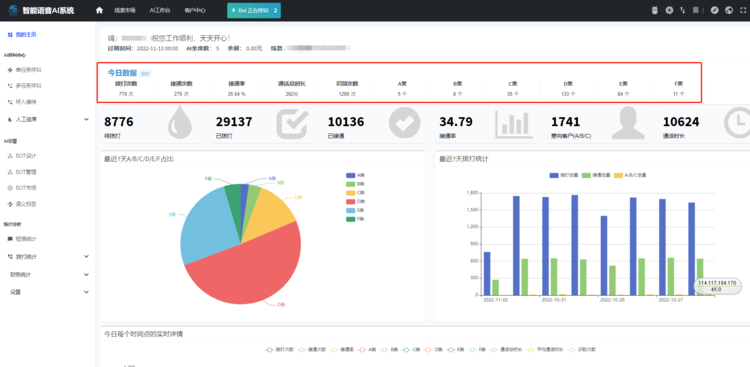Click the 35.84 % connection rate value
This screenshot has height=367, width=750.
click(236, 94)
